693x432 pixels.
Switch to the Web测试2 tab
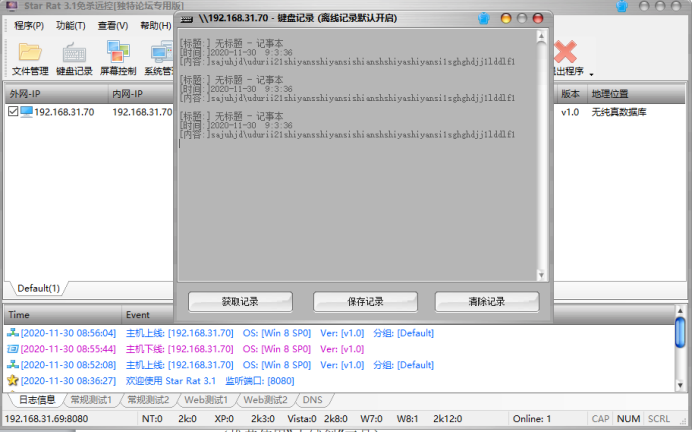point(266,400)
